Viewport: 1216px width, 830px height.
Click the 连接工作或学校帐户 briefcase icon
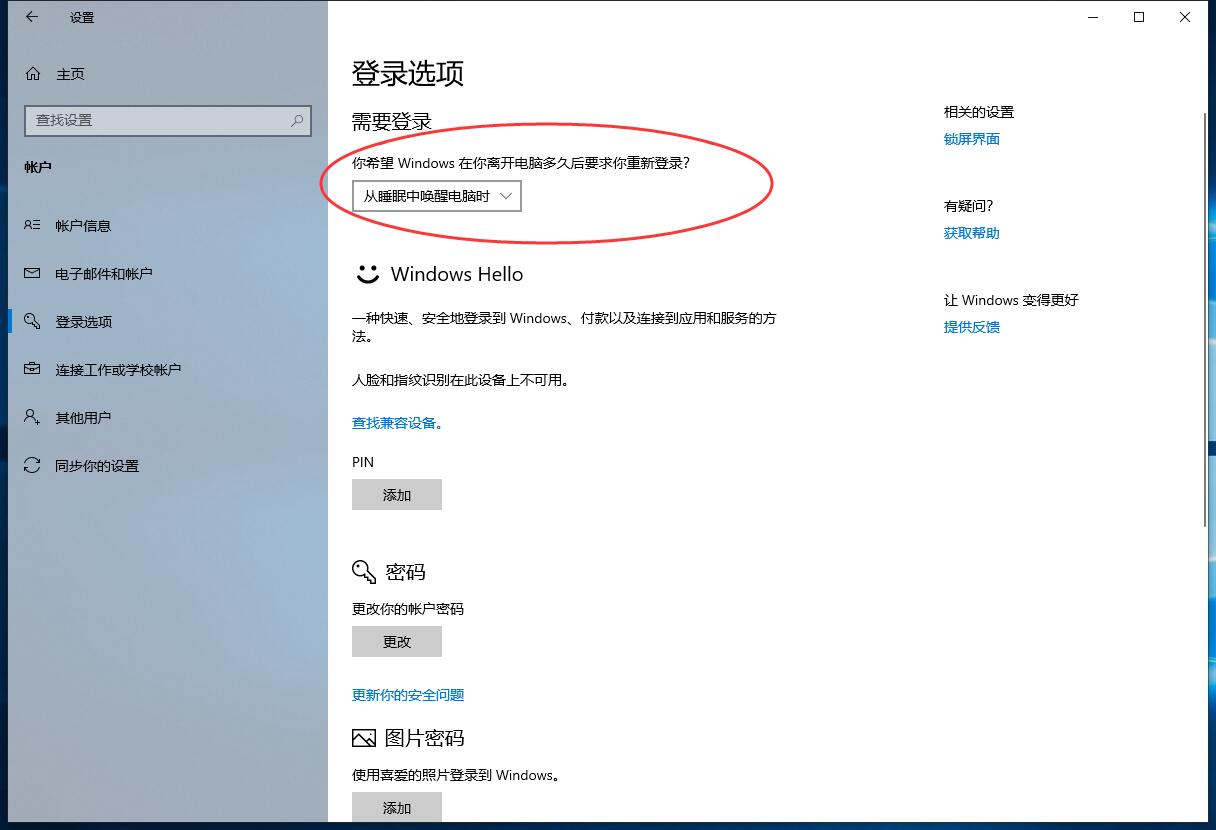[x=33, y=370]
